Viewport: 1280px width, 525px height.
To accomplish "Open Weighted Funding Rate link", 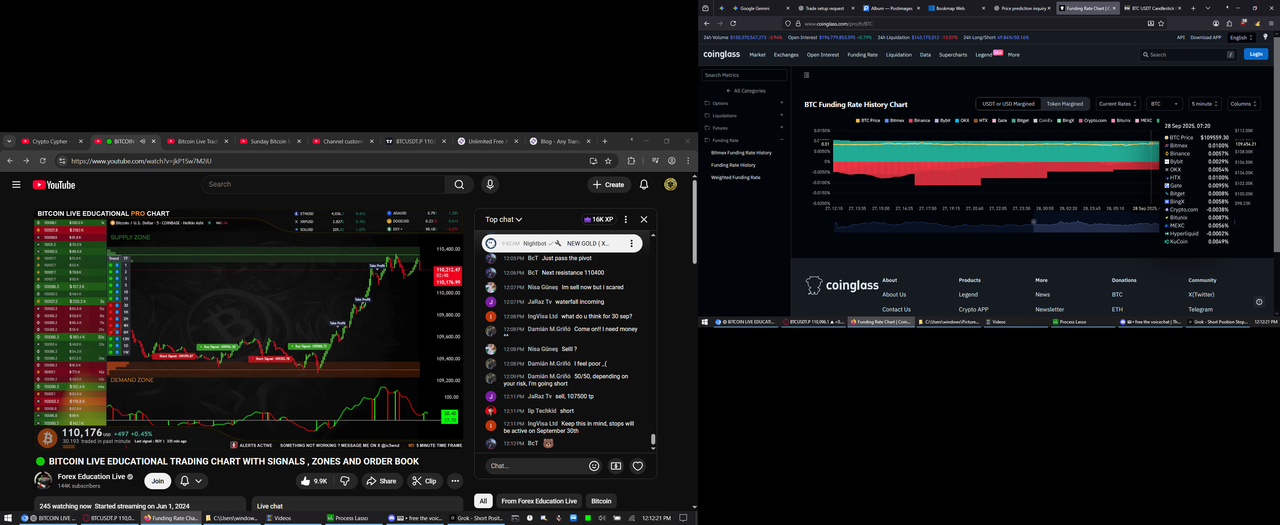I will [x=735, y=177].
